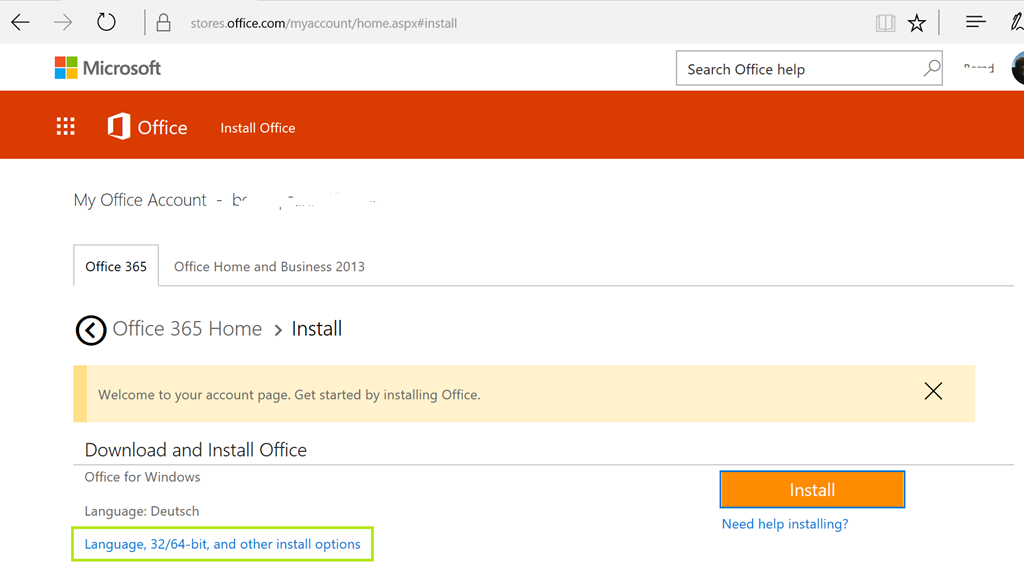Toggle reading view book icon

[885, 23]
